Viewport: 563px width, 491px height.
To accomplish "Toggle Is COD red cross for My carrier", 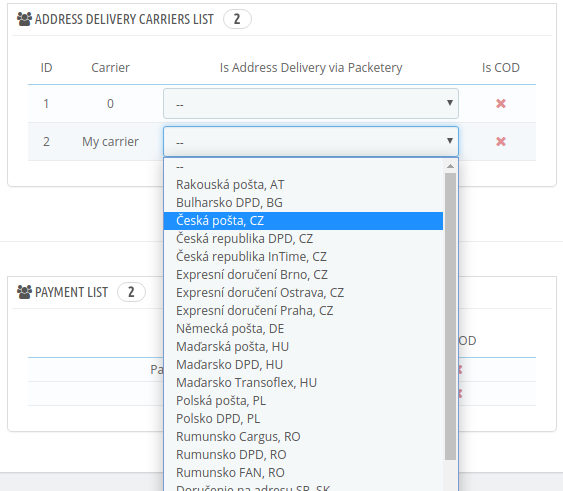I will pyautogui.click(x=501, y=141).
